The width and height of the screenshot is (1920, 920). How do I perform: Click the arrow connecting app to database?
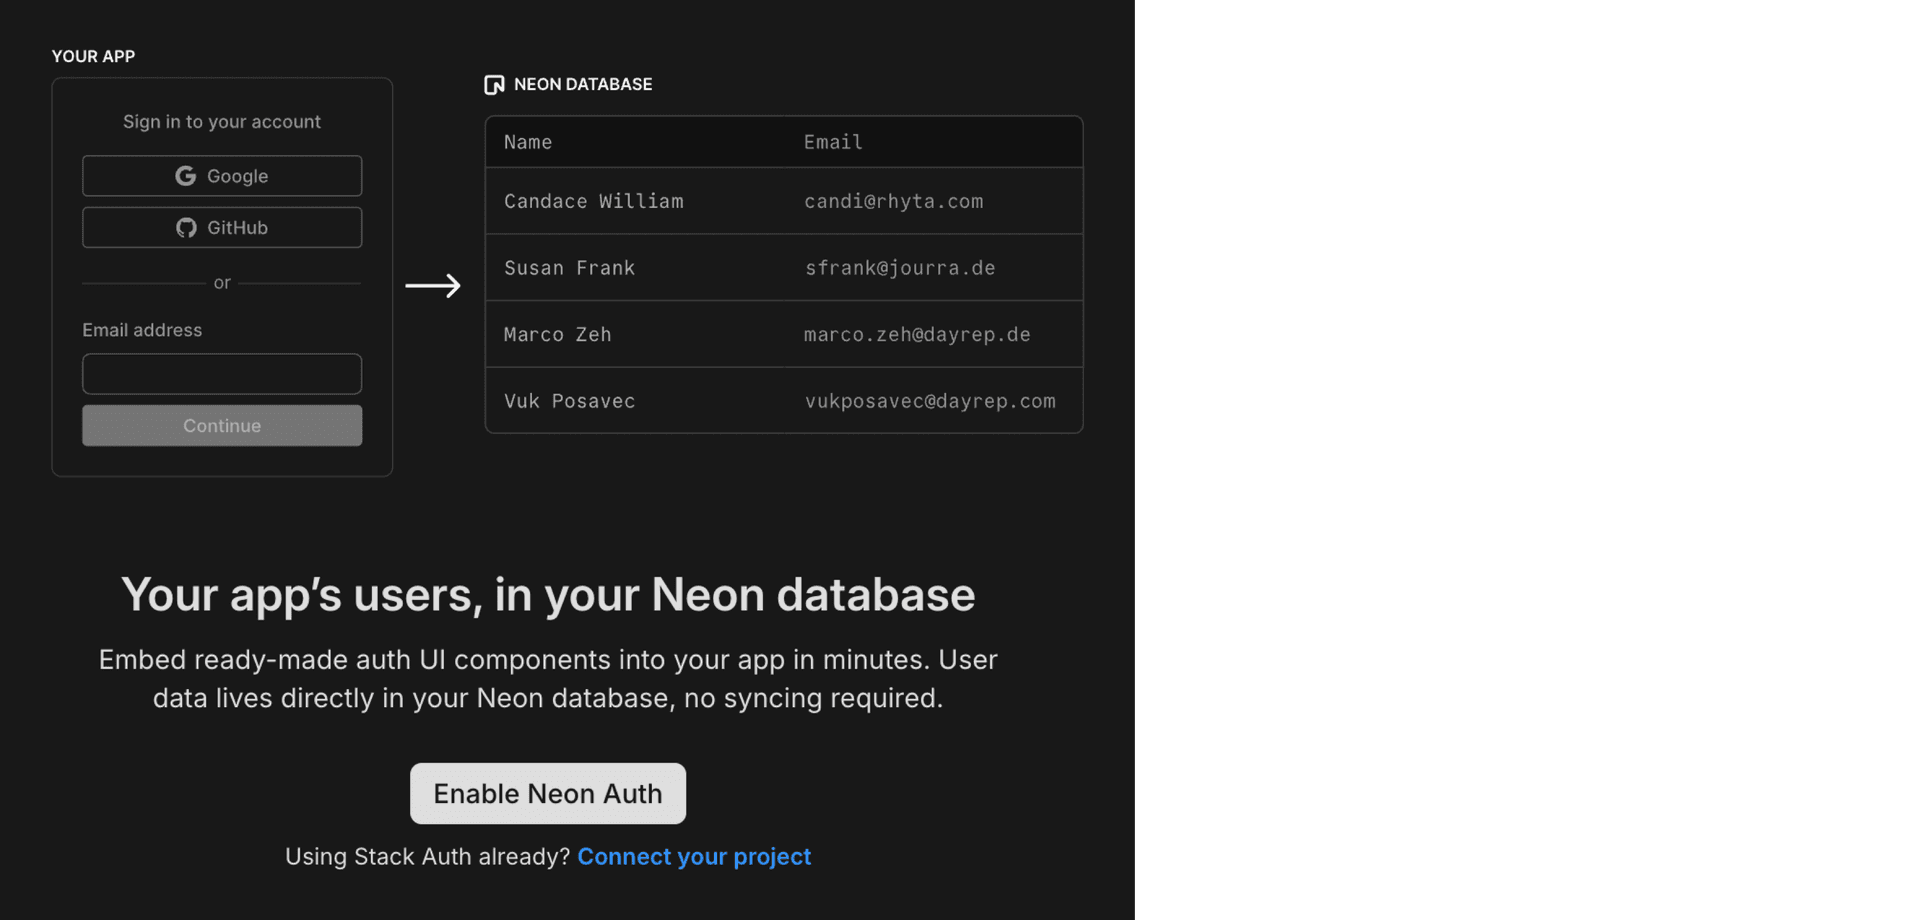tap(433, 286)
